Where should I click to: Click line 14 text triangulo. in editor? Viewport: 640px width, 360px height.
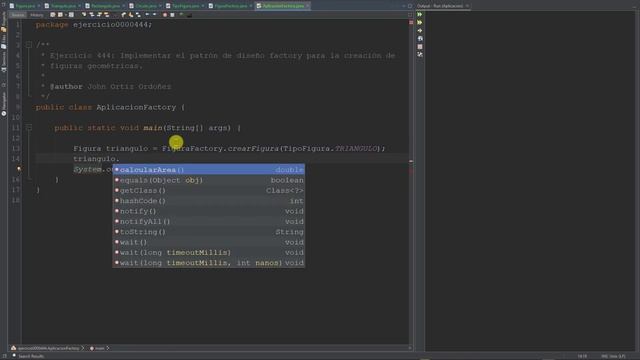[96, 159]
